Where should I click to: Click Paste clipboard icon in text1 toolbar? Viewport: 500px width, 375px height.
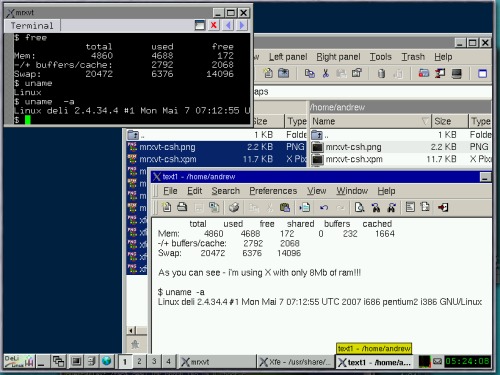coord(285,207)
